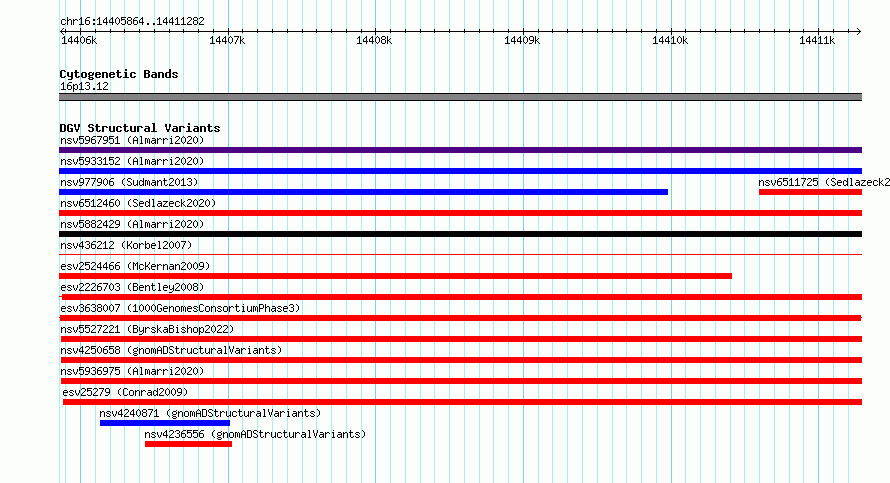Select the short blue nsv4240871 bar

pyautogui.click(x=165, y=423)
